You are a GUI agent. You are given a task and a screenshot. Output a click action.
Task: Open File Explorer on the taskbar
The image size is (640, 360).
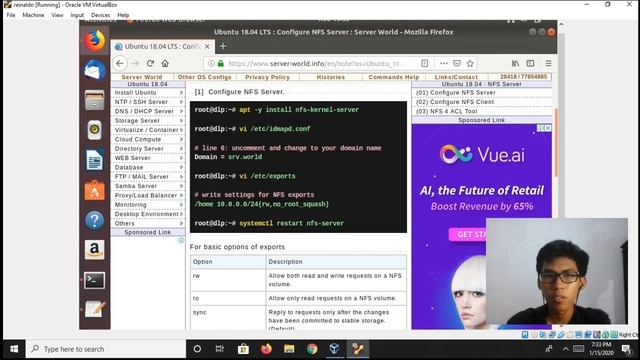(289, 349)
